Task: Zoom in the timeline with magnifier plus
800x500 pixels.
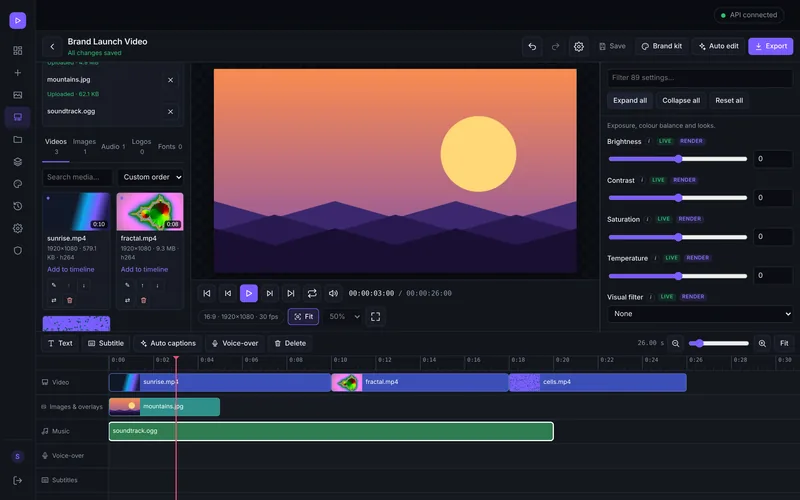Action: [x=762, y=343]
